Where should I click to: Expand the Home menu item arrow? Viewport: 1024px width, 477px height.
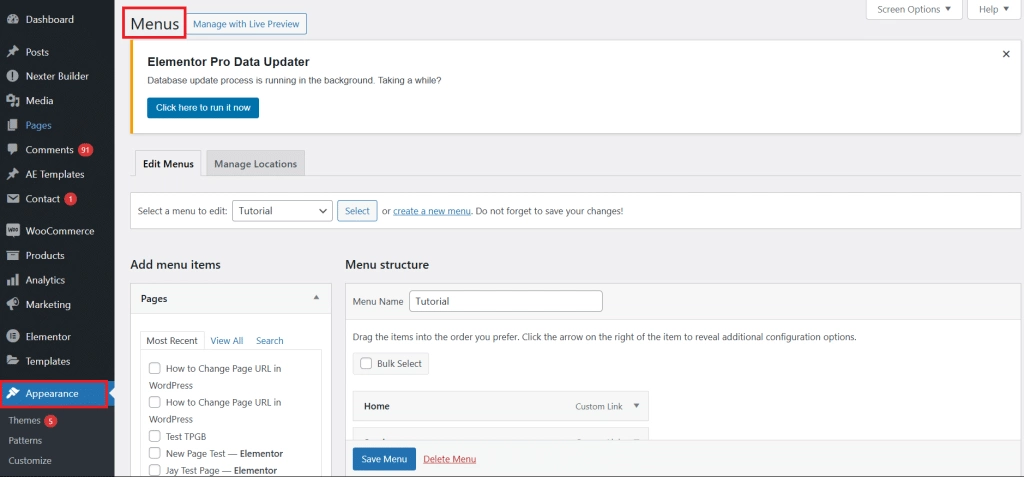pos(638,406)
